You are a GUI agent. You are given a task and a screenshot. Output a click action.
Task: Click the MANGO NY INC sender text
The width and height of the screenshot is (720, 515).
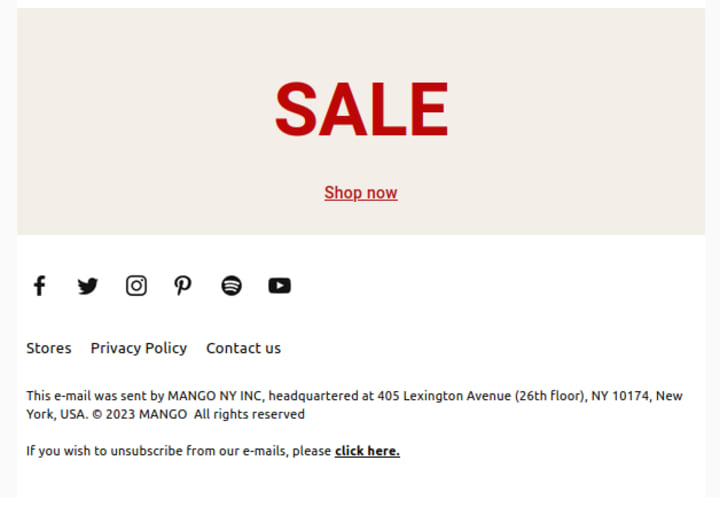pos(215,396)
